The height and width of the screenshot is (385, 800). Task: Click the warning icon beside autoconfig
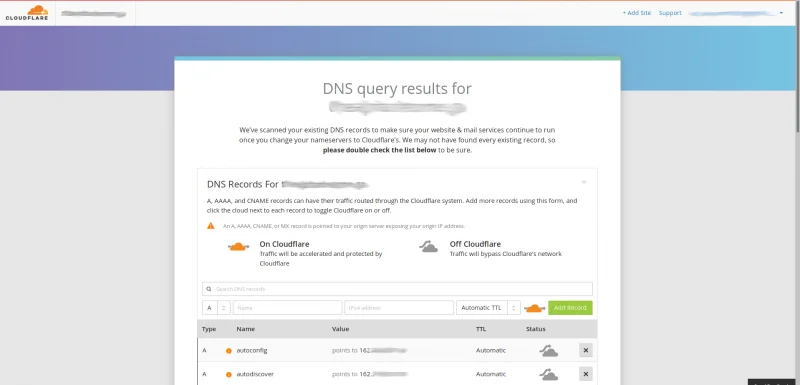229,351
